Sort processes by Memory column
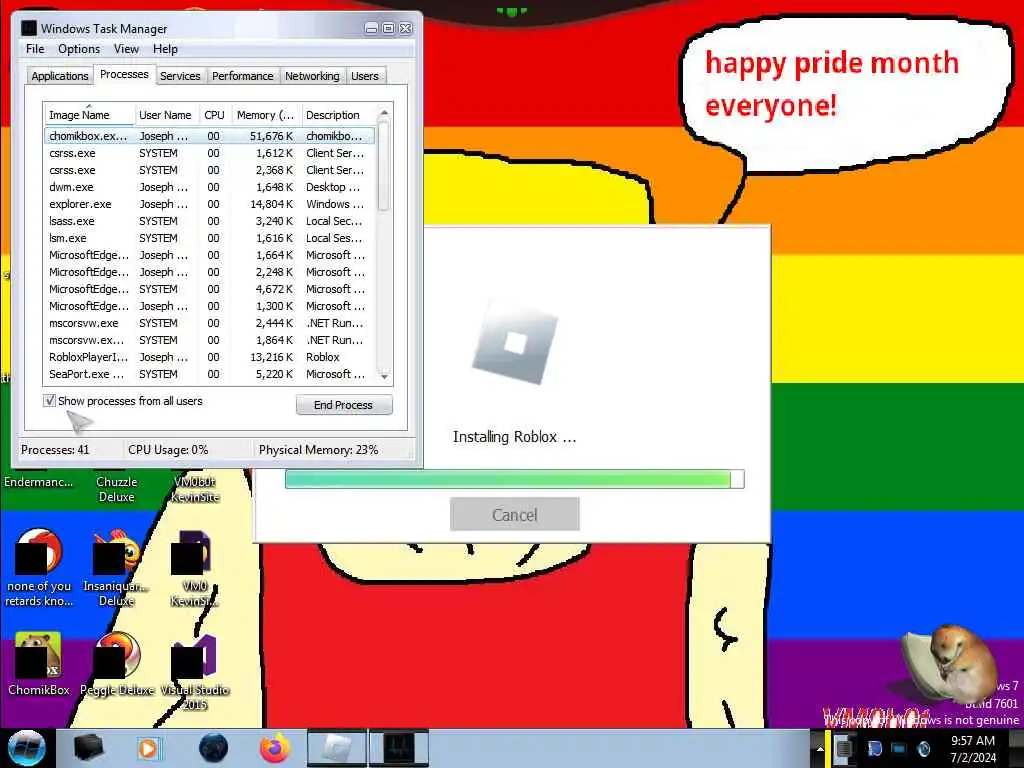Image resolution: width=1024 pixels, height=768 pixels. coord(265,115)
